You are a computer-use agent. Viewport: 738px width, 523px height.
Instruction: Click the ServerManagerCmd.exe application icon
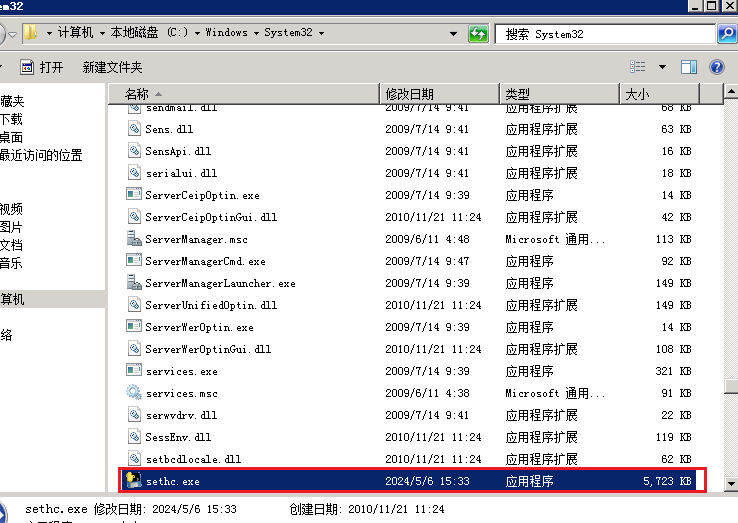click(134, 260)
